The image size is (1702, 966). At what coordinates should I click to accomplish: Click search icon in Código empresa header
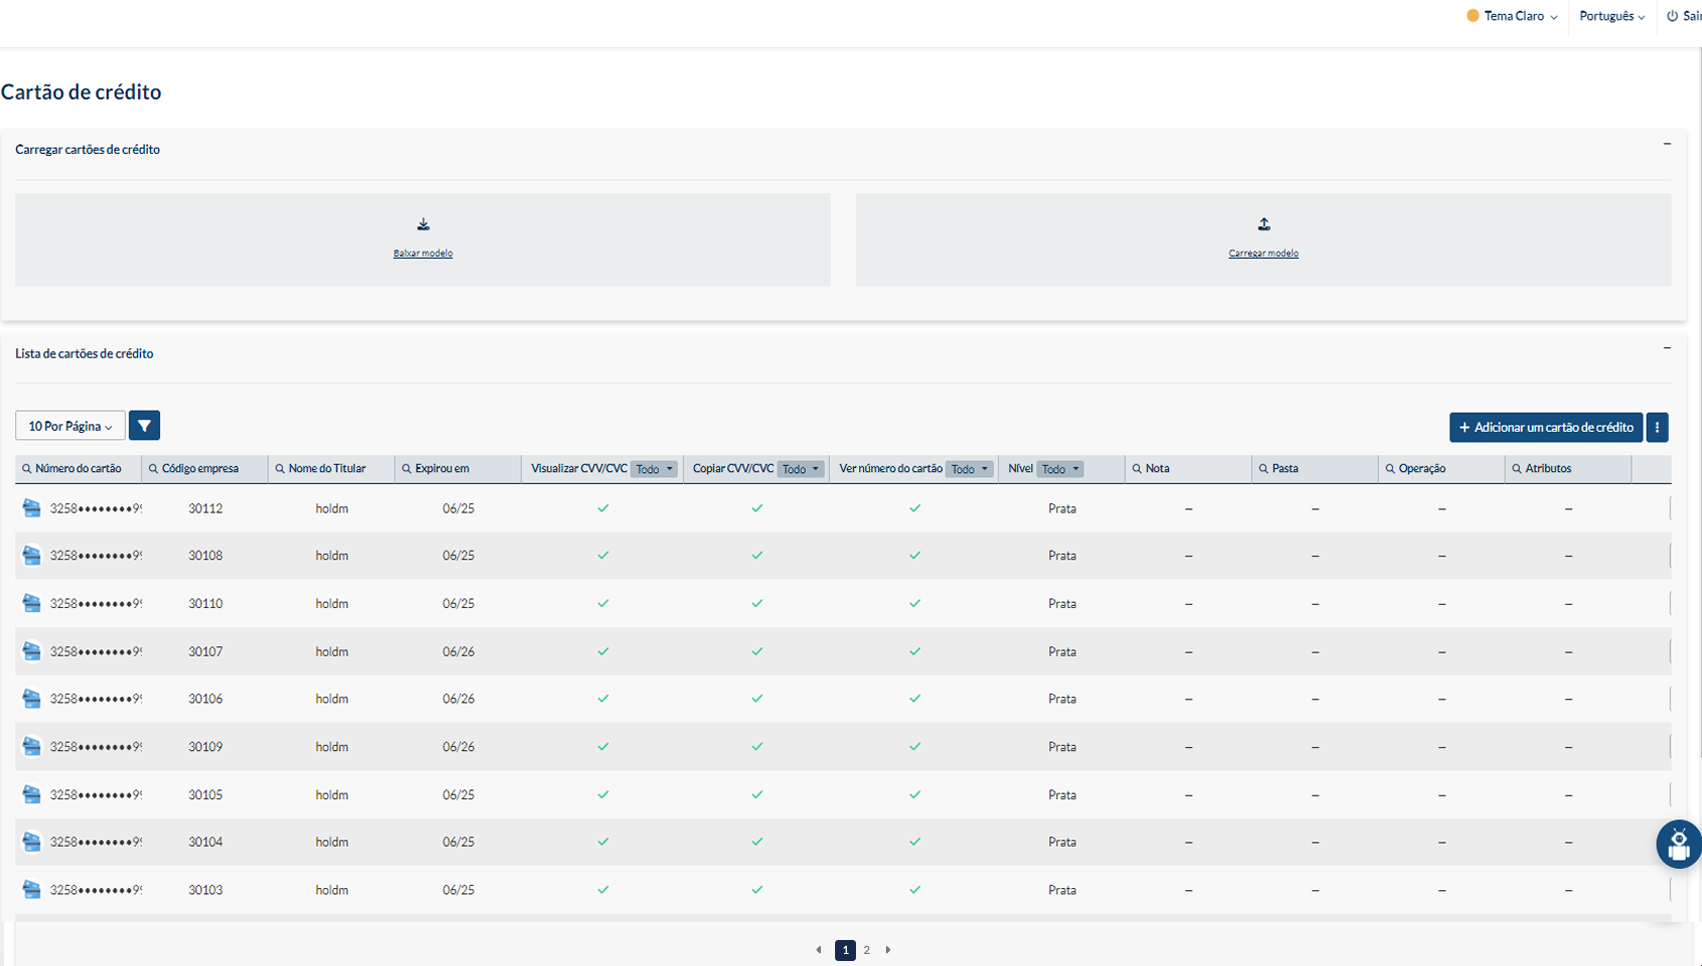click(x=153, y=469)
